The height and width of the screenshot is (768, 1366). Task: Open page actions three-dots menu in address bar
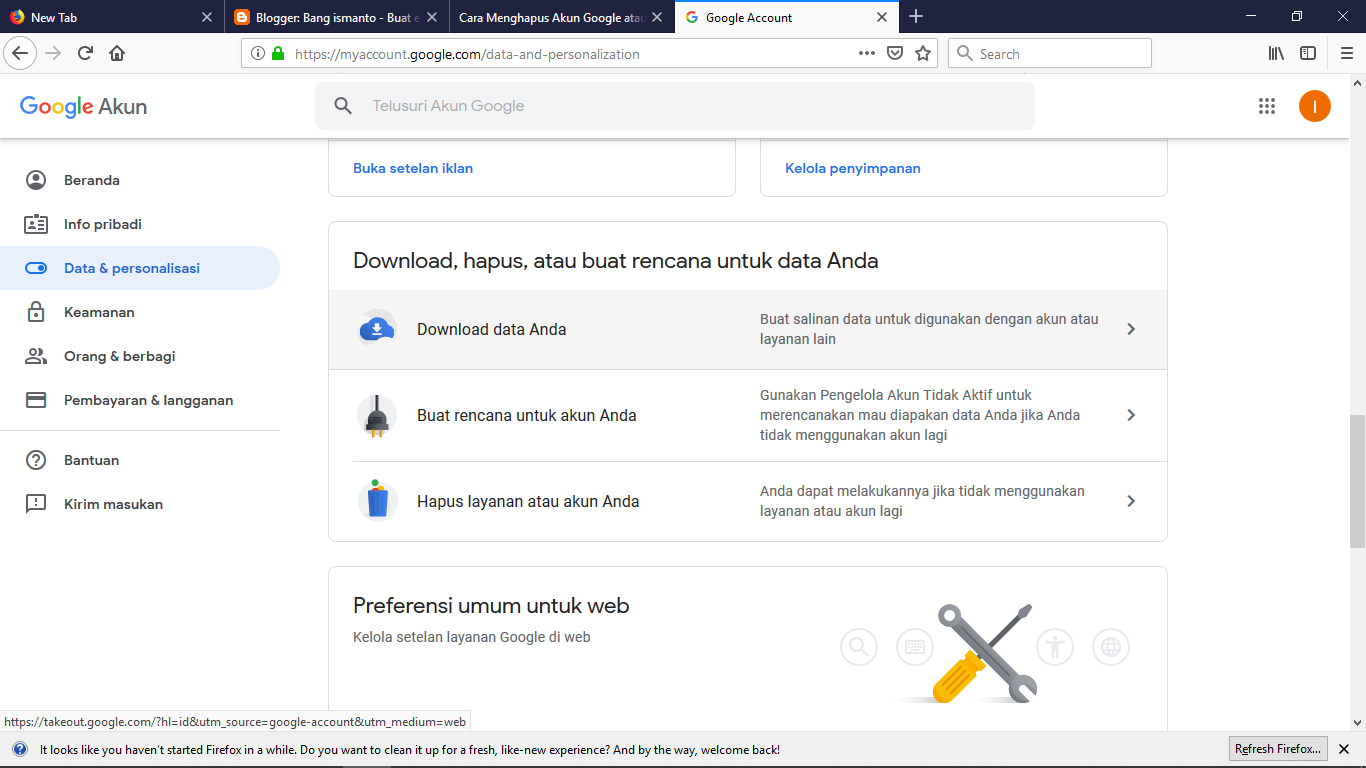click(867, 54)
